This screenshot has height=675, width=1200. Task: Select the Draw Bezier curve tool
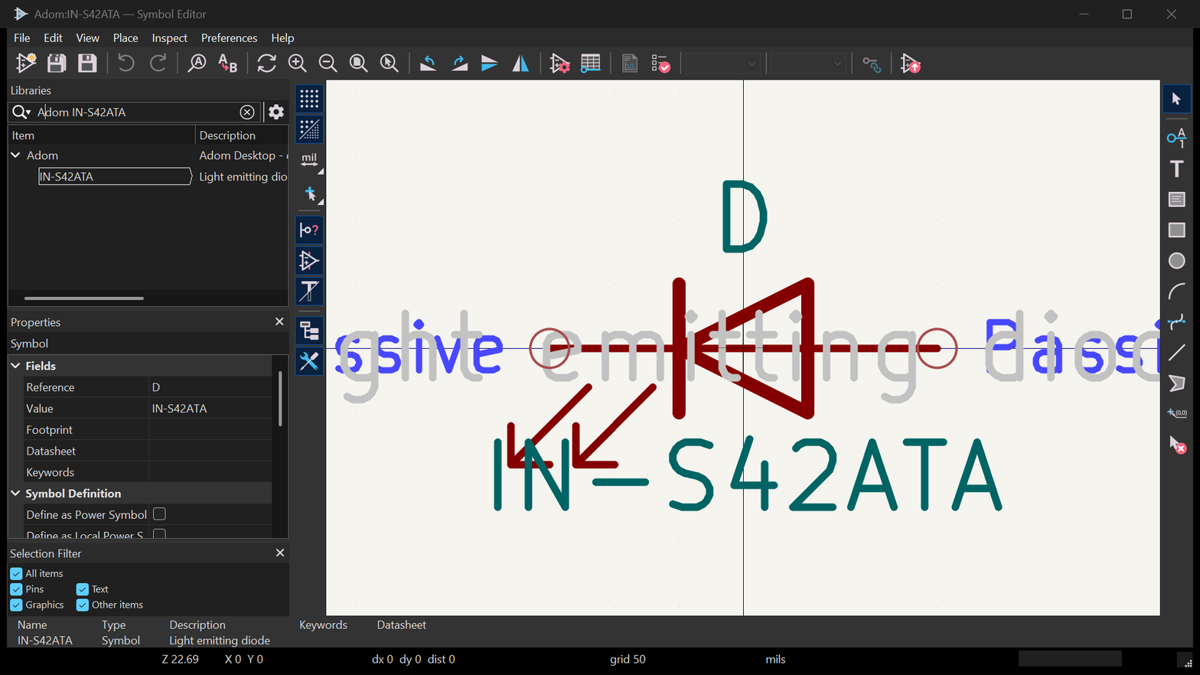point(1177,322)
